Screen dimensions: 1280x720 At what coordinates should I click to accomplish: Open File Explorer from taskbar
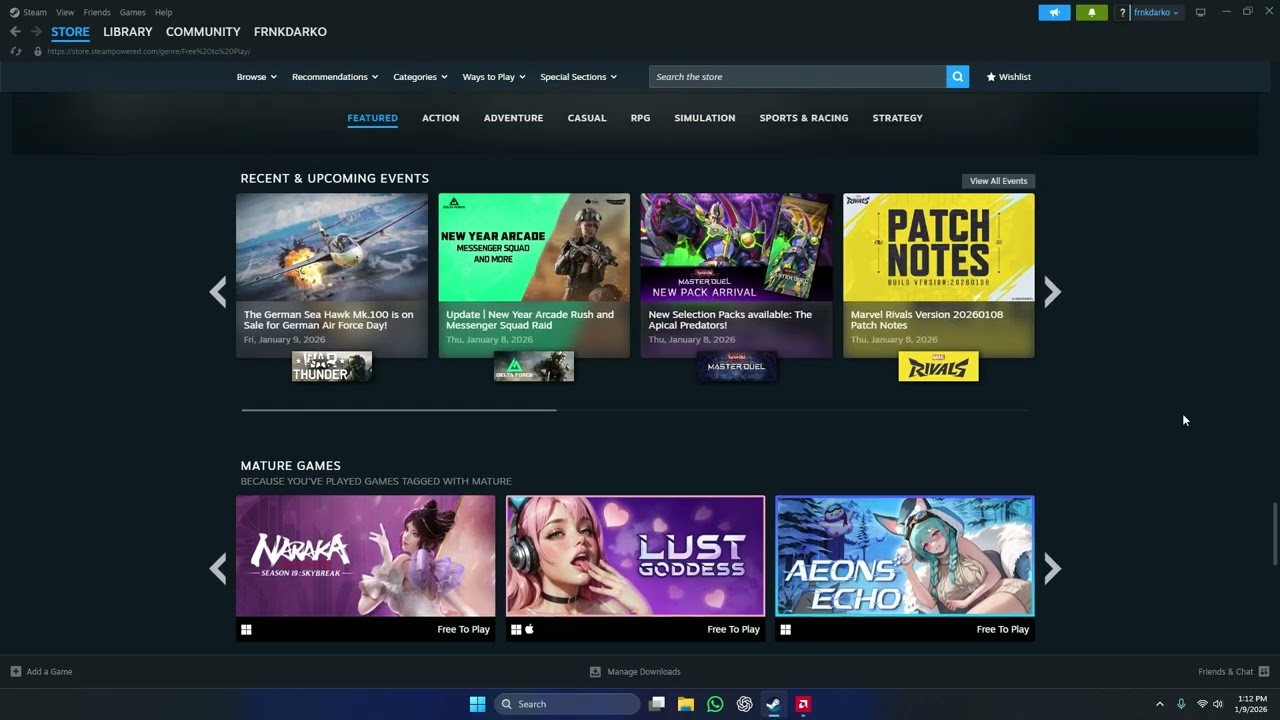click(686, 704)
